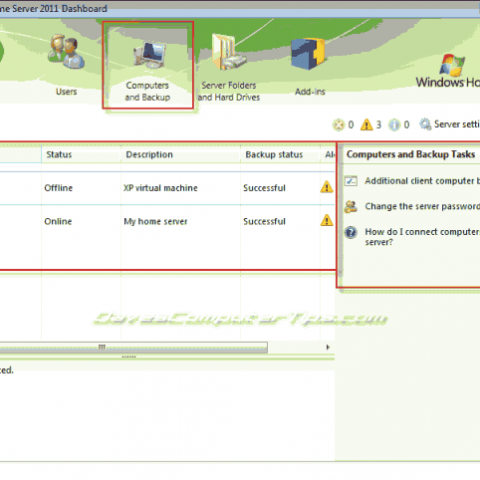
Task: Open the Users section icon
Action: tap(67, 52)
